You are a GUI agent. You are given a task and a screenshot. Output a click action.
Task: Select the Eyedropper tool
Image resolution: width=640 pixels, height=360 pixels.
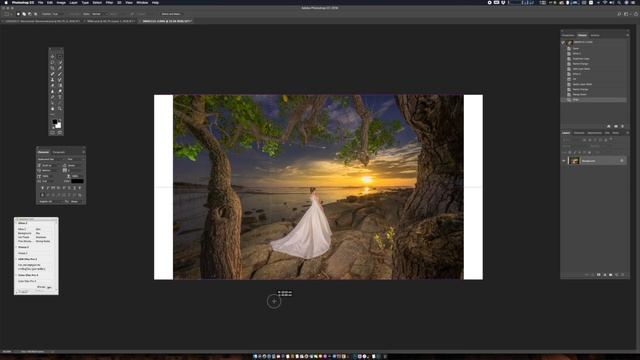60,68
